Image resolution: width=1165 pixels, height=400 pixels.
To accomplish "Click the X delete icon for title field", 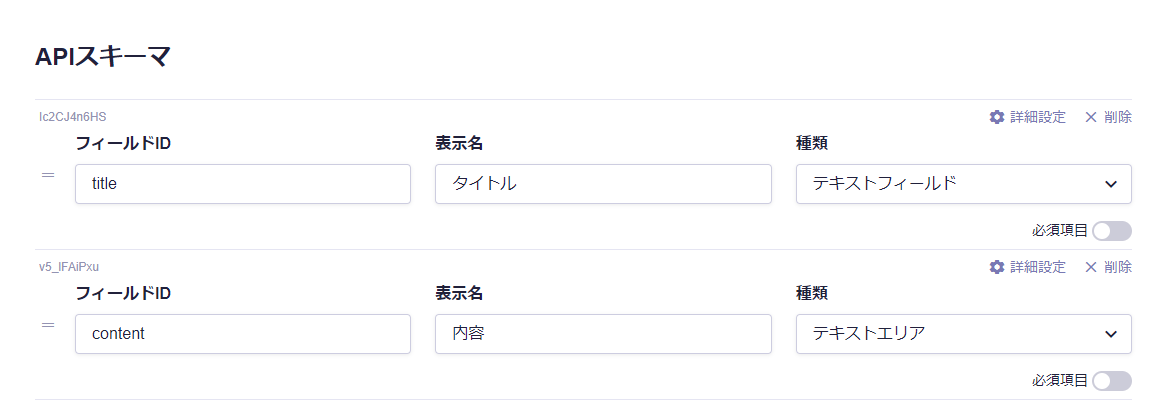I will click(x=1090, y=117).
